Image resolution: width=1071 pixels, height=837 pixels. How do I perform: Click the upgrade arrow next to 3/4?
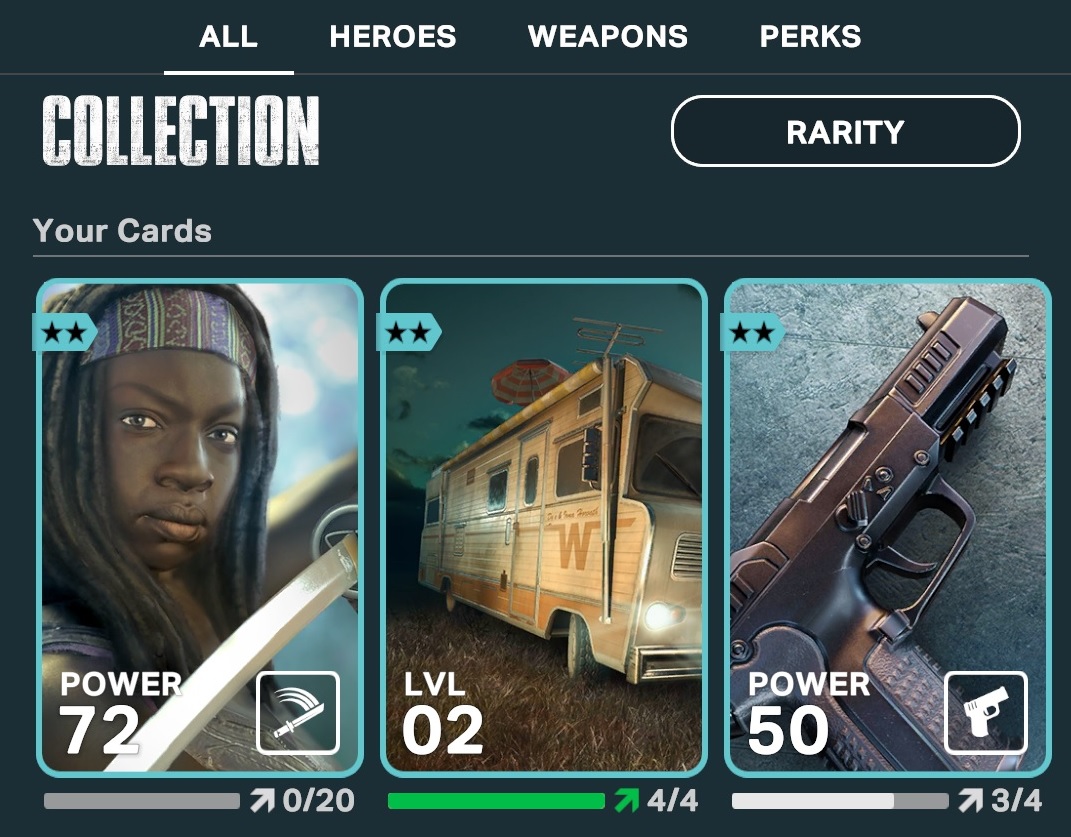click(970, 800)
